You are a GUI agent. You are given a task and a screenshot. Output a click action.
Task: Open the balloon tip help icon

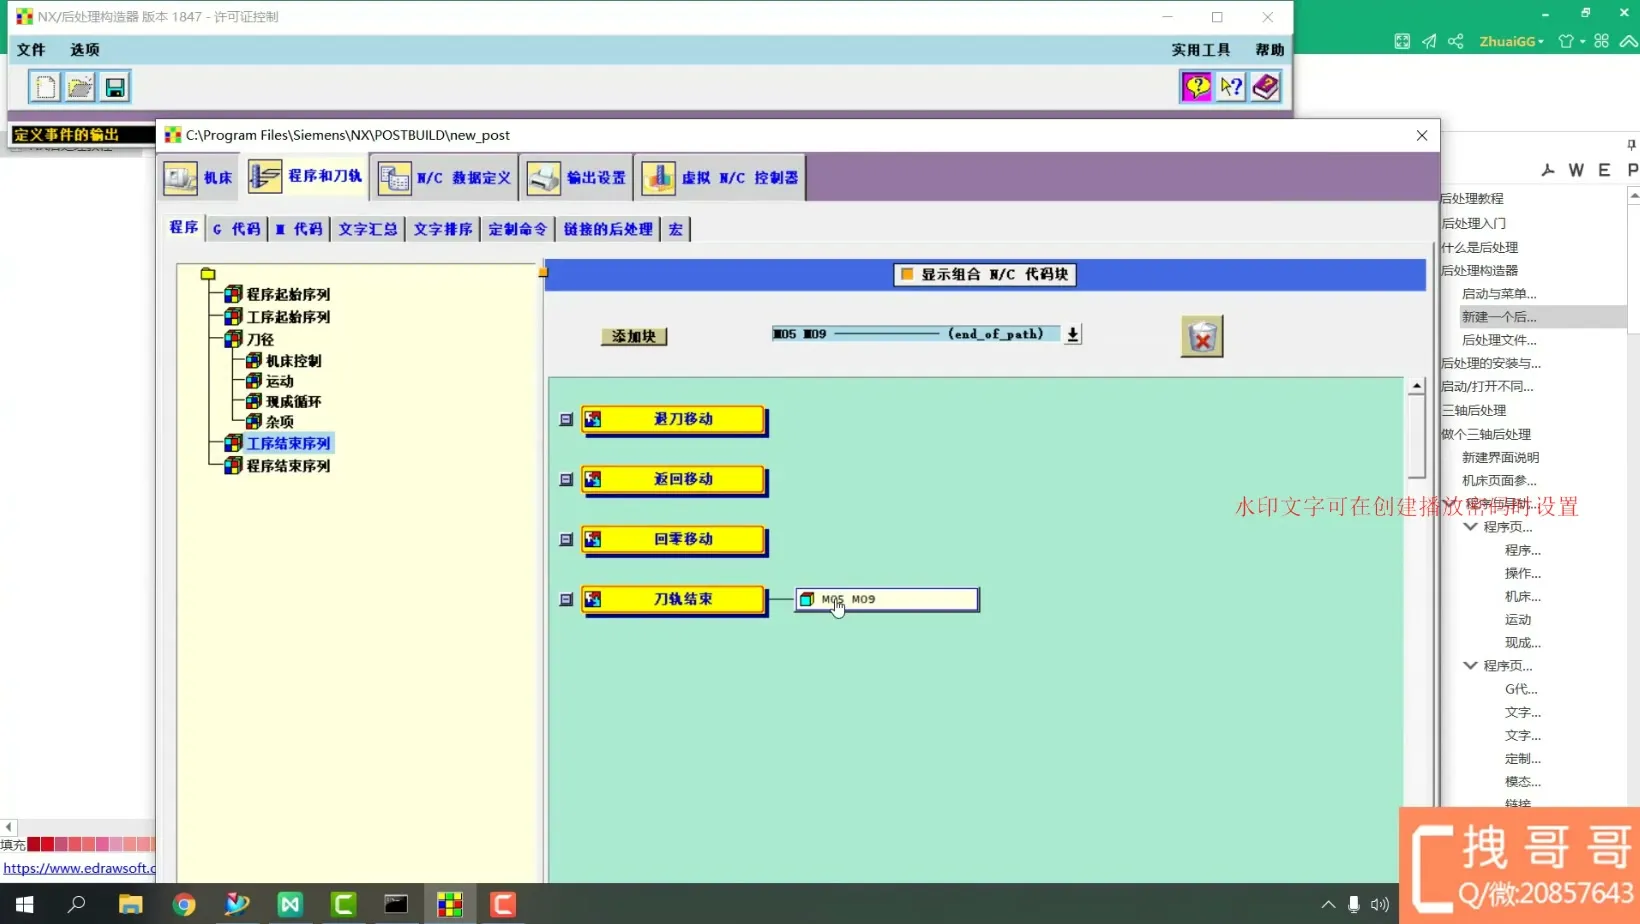[1196, 87]
